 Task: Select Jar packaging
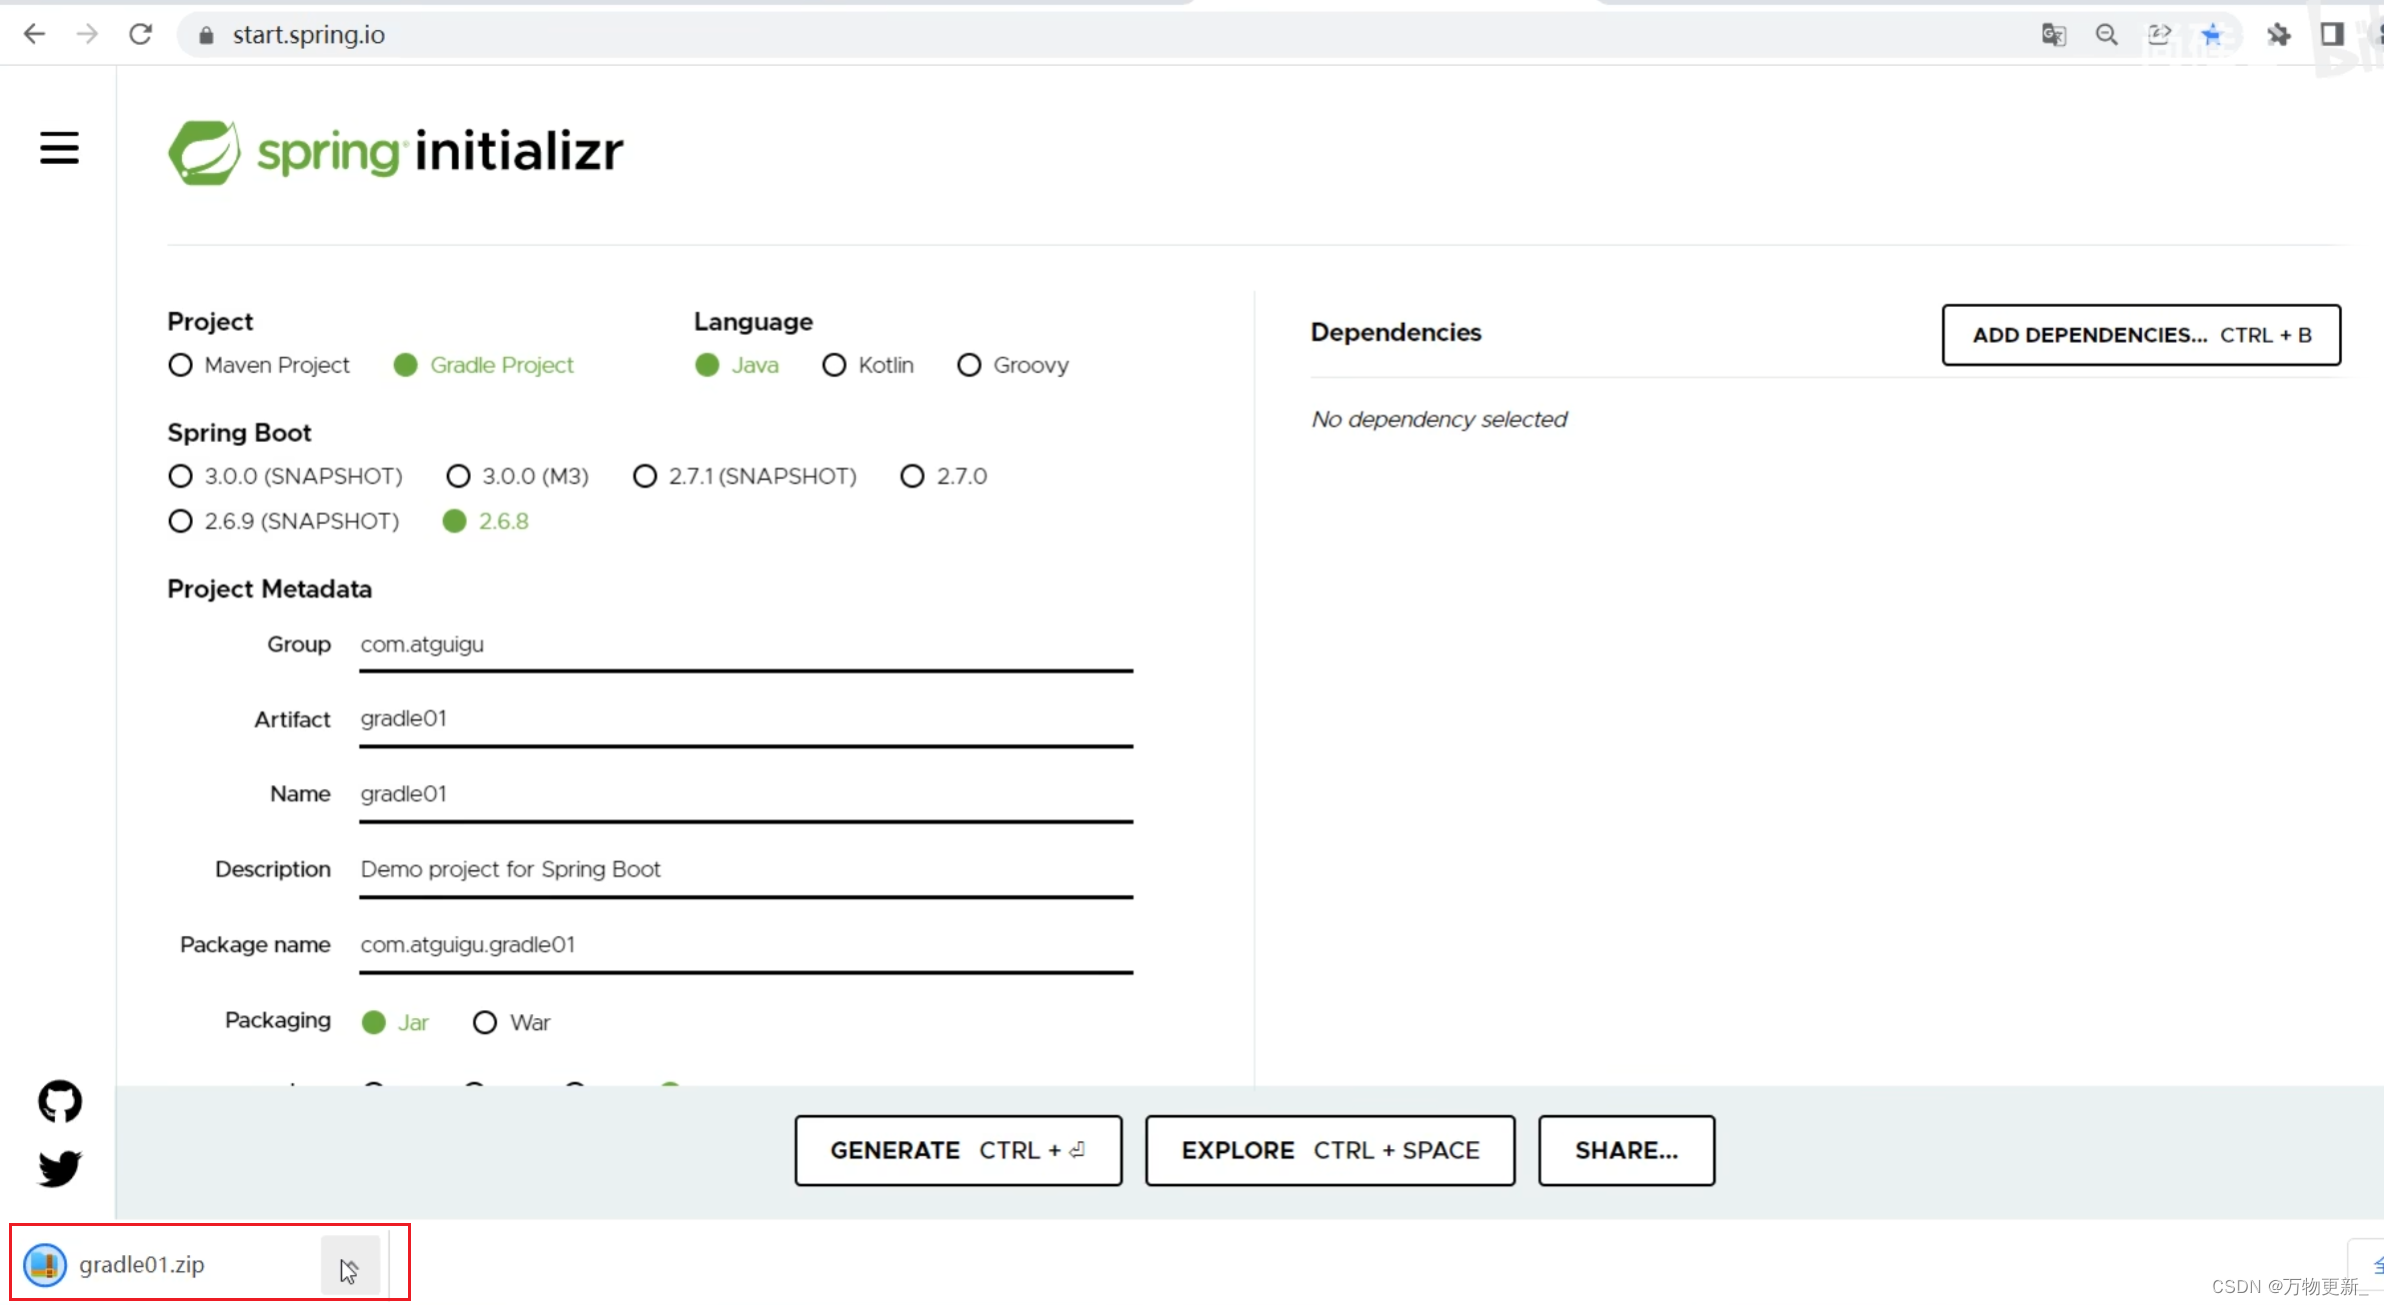[395, 1022]
